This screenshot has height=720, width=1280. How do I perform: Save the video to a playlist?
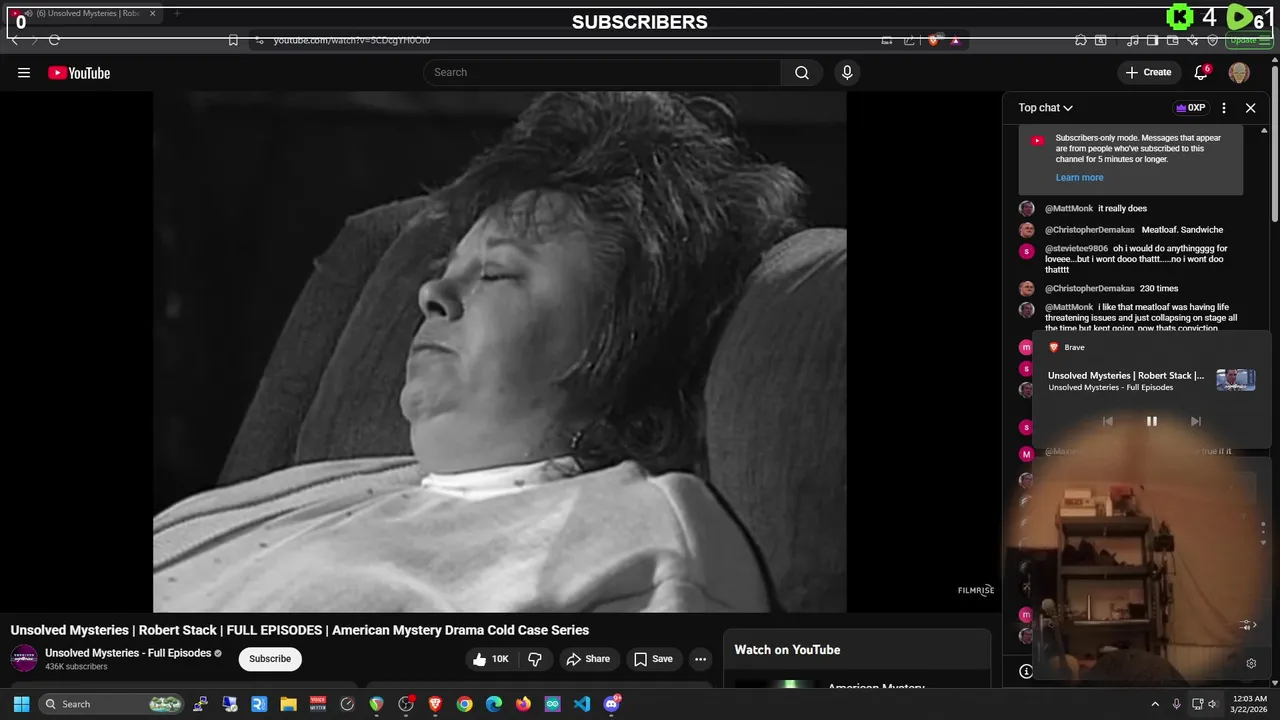[653, 659]
